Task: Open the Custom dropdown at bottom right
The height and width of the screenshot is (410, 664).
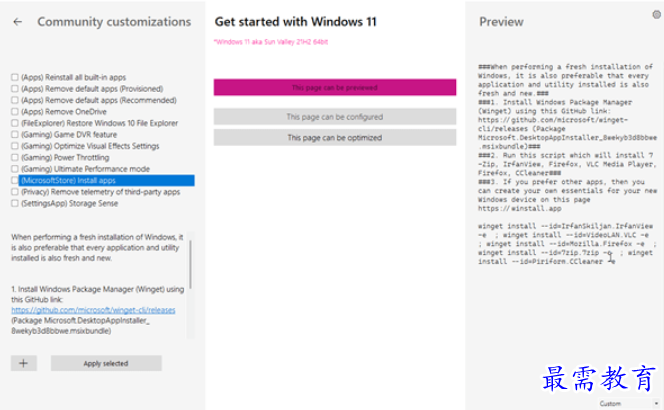Action: 630,403
